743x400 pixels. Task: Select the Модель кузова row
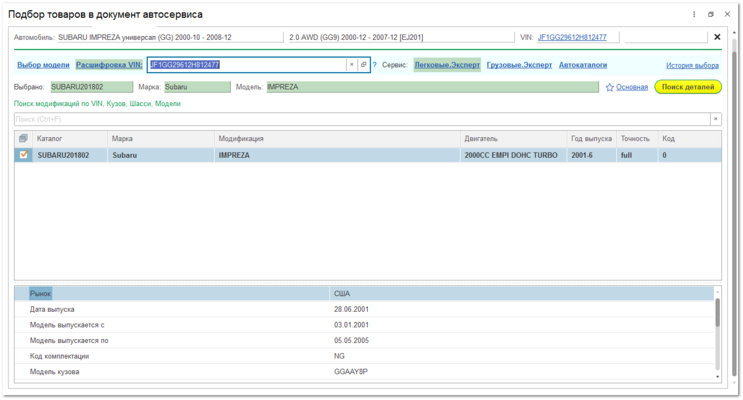pos(364,372)
